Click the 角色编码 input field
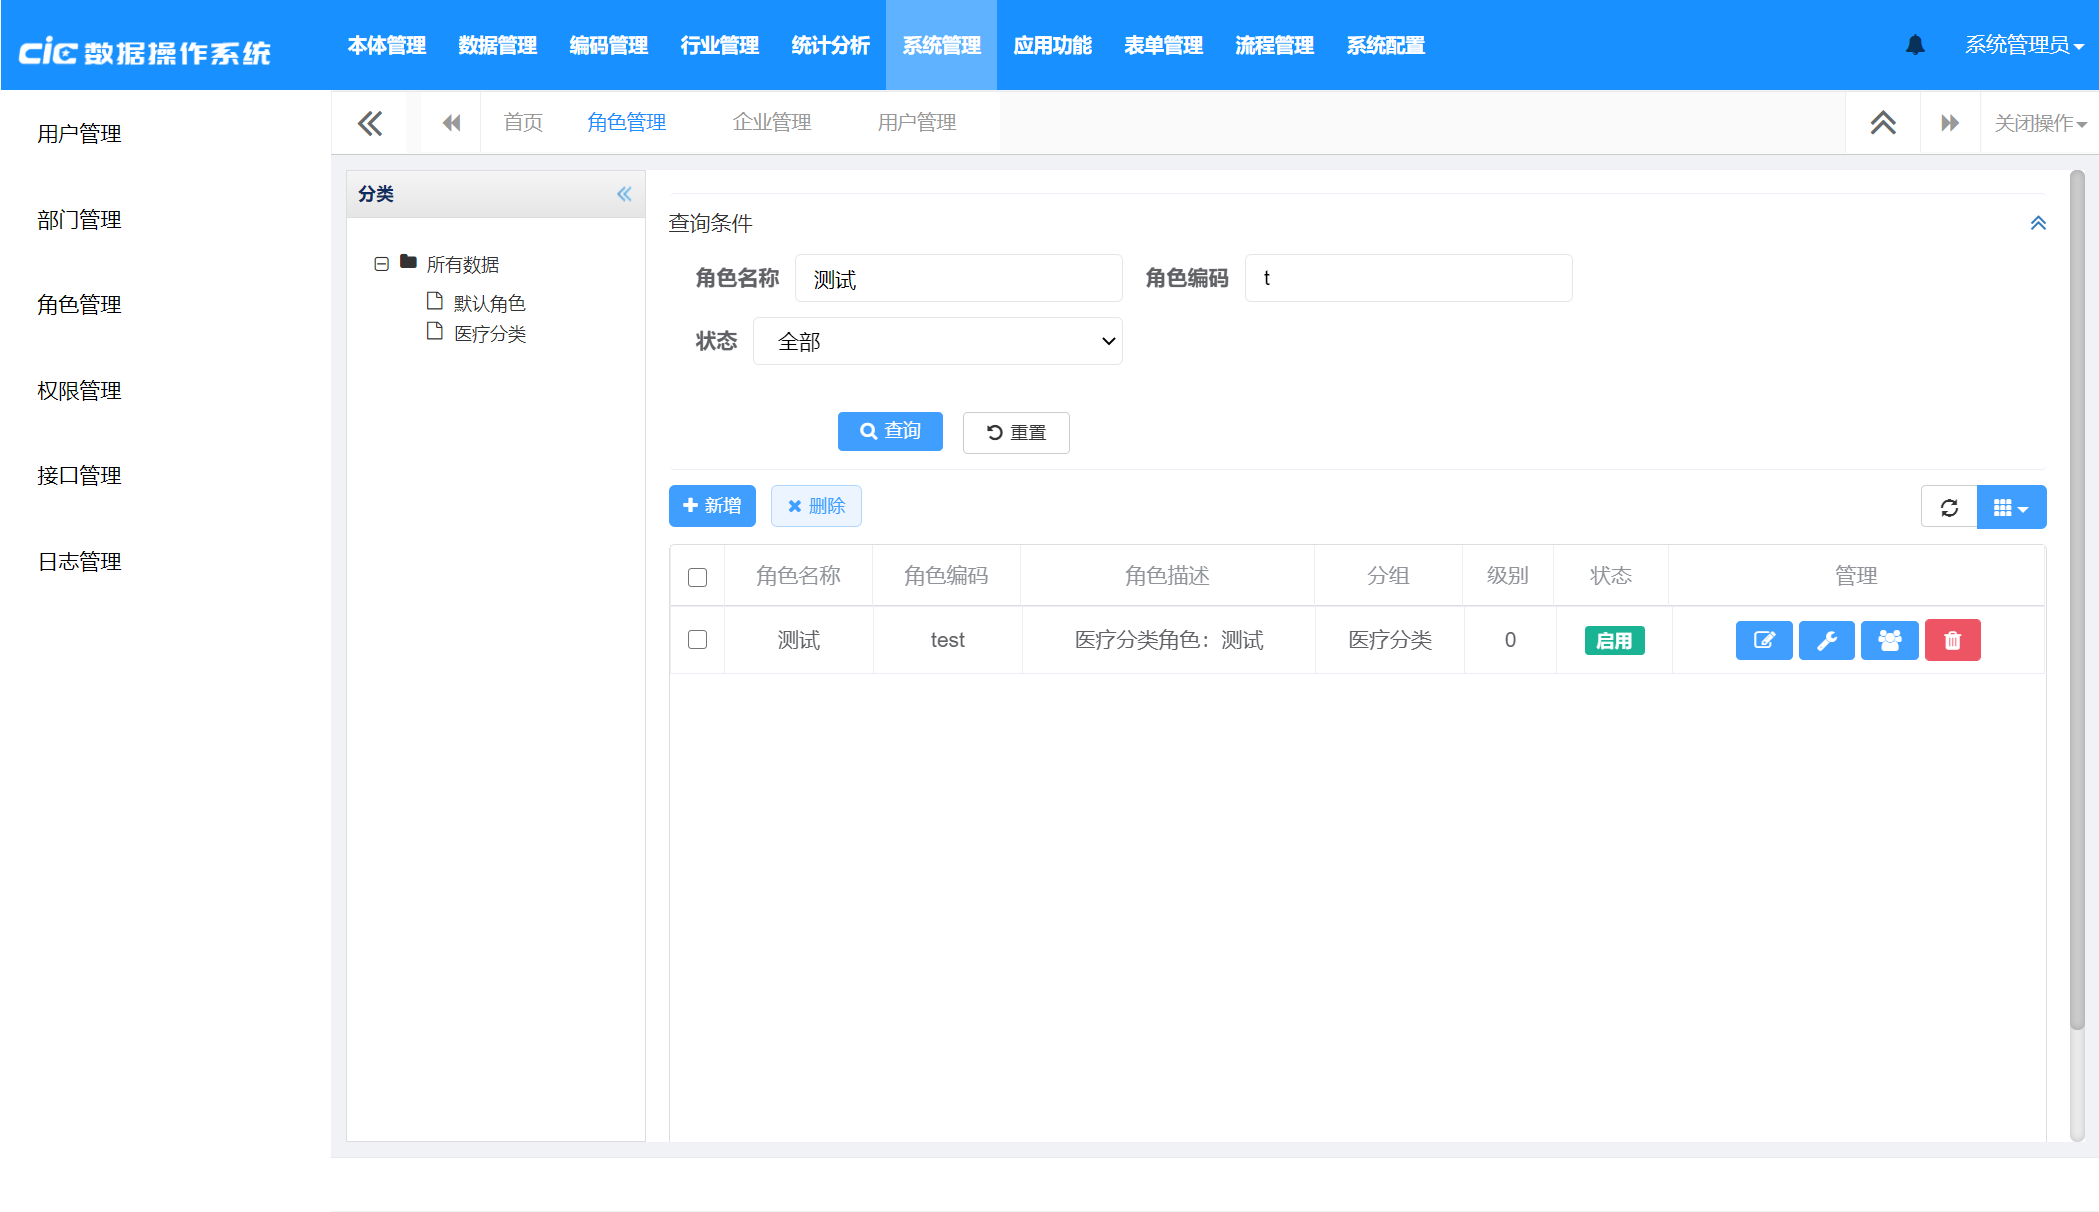Image resolution: width=2099 pixels, height=1212 pixels. point(1408,278)
